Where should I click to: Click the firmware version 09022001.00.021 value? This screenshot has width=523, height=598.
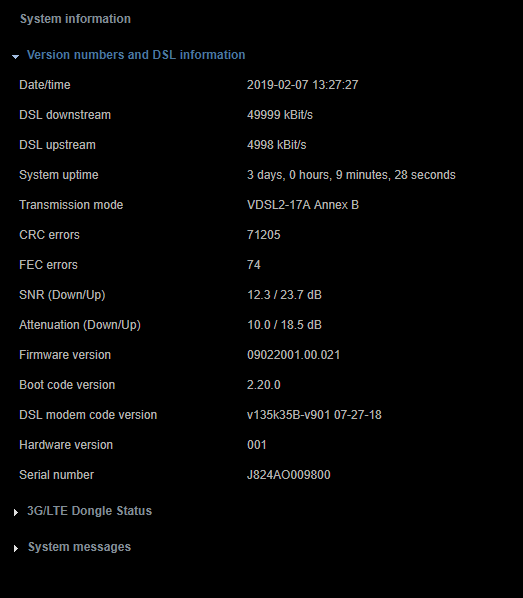click(x=293, y=355)
